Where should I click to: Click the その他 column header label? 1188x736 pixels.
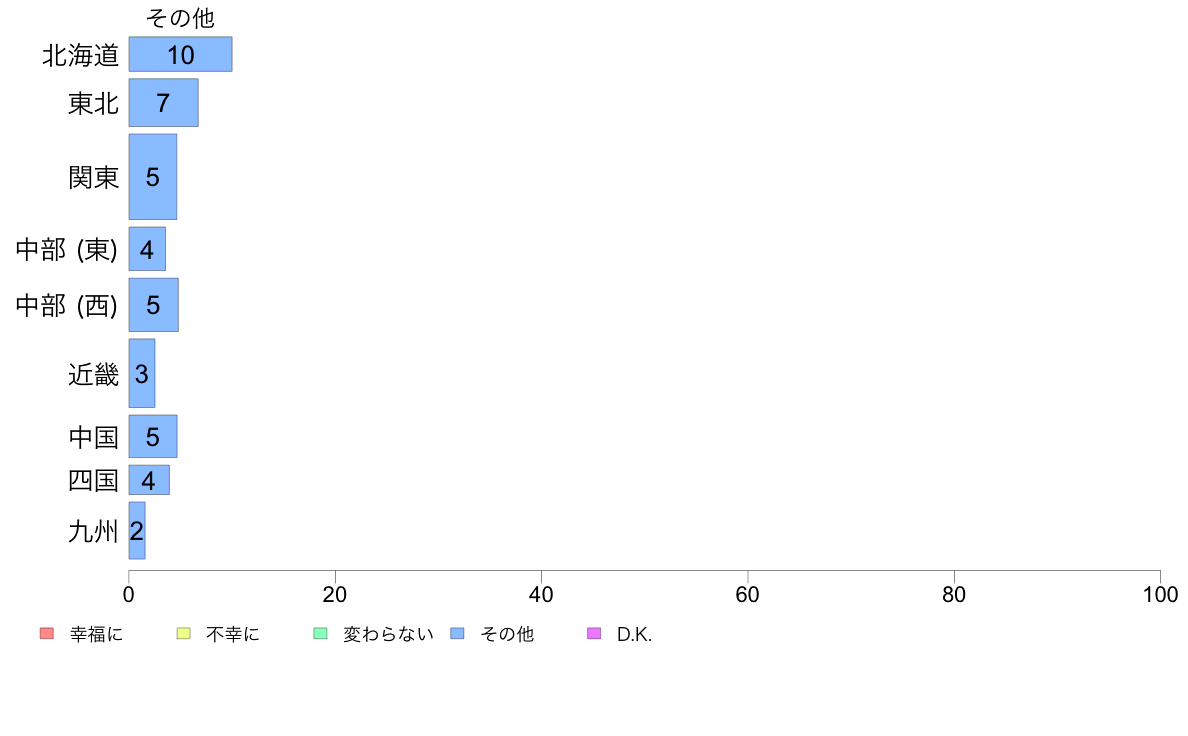[x=180, y=17]
